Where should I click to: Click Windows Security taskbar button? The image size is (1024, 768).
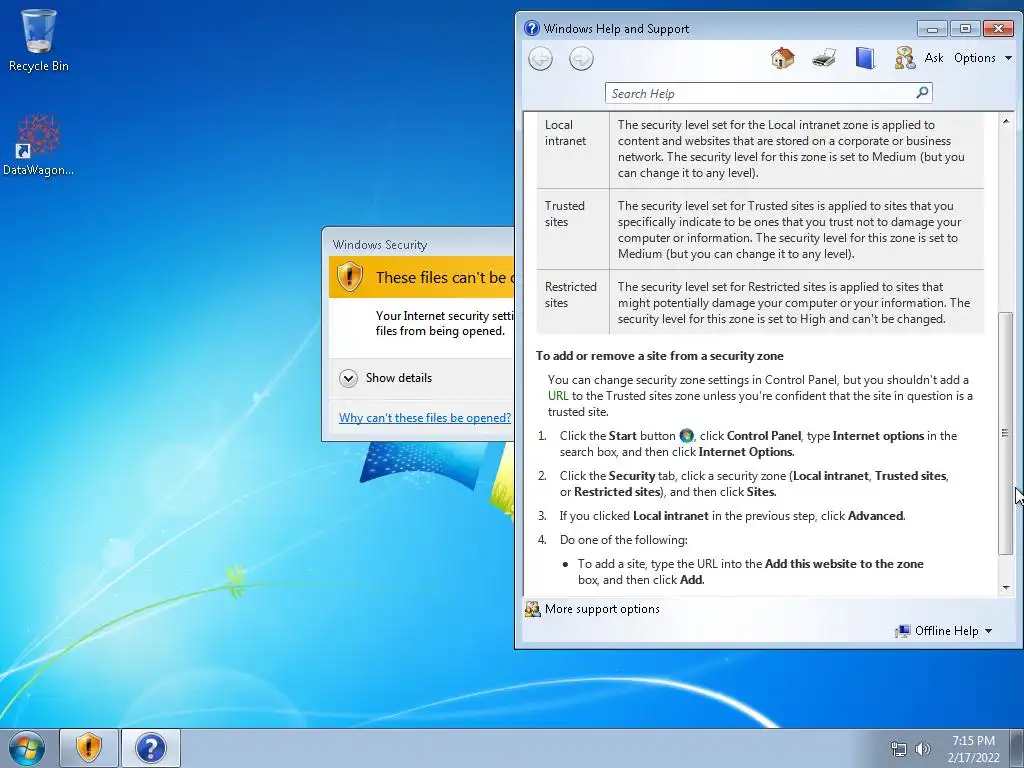click(89, 748)
